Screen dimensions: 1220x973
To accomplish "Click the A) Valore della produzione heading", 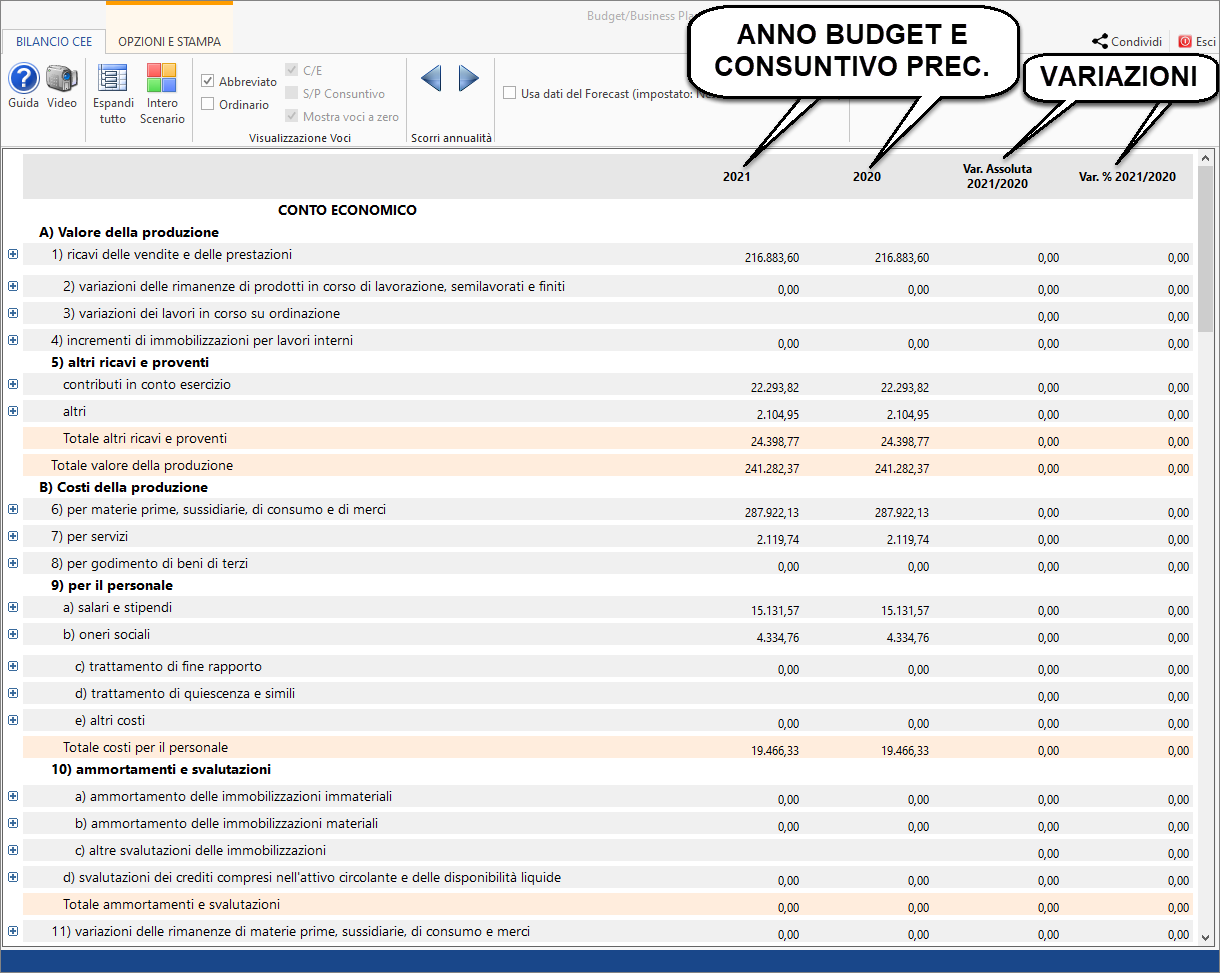I will [x=129, y=232].
